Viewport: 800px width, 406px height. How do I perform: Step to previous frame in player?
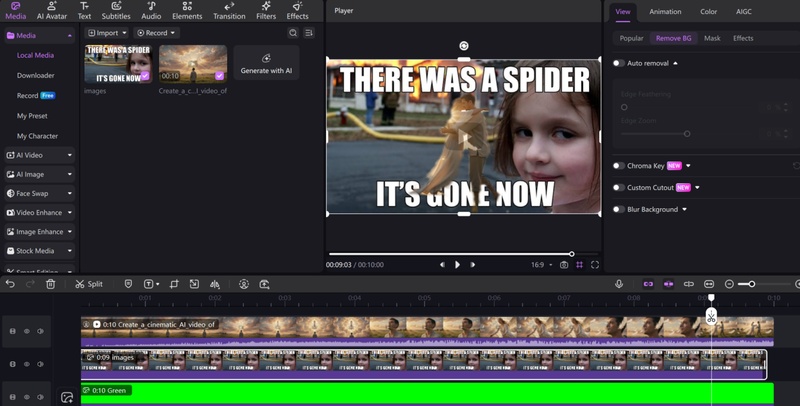tap(442, 265)
